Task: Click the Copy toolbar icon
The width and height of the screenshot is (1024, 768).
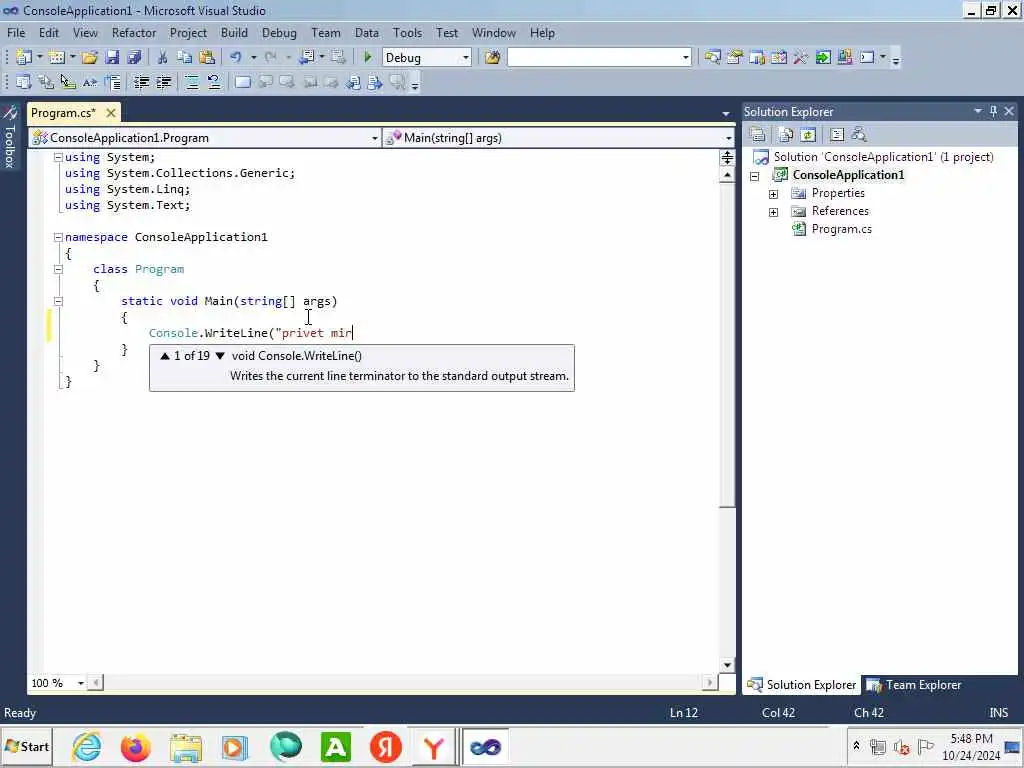Action: click(184, 57)
